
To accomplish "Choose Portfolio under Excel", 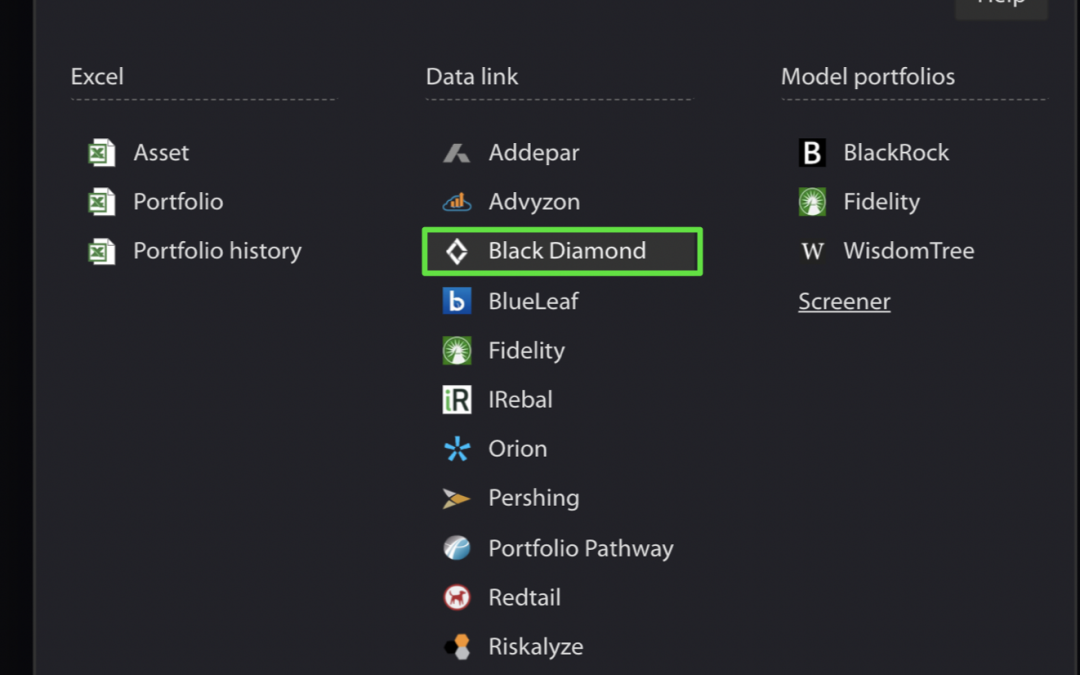I will pos(178,202).
